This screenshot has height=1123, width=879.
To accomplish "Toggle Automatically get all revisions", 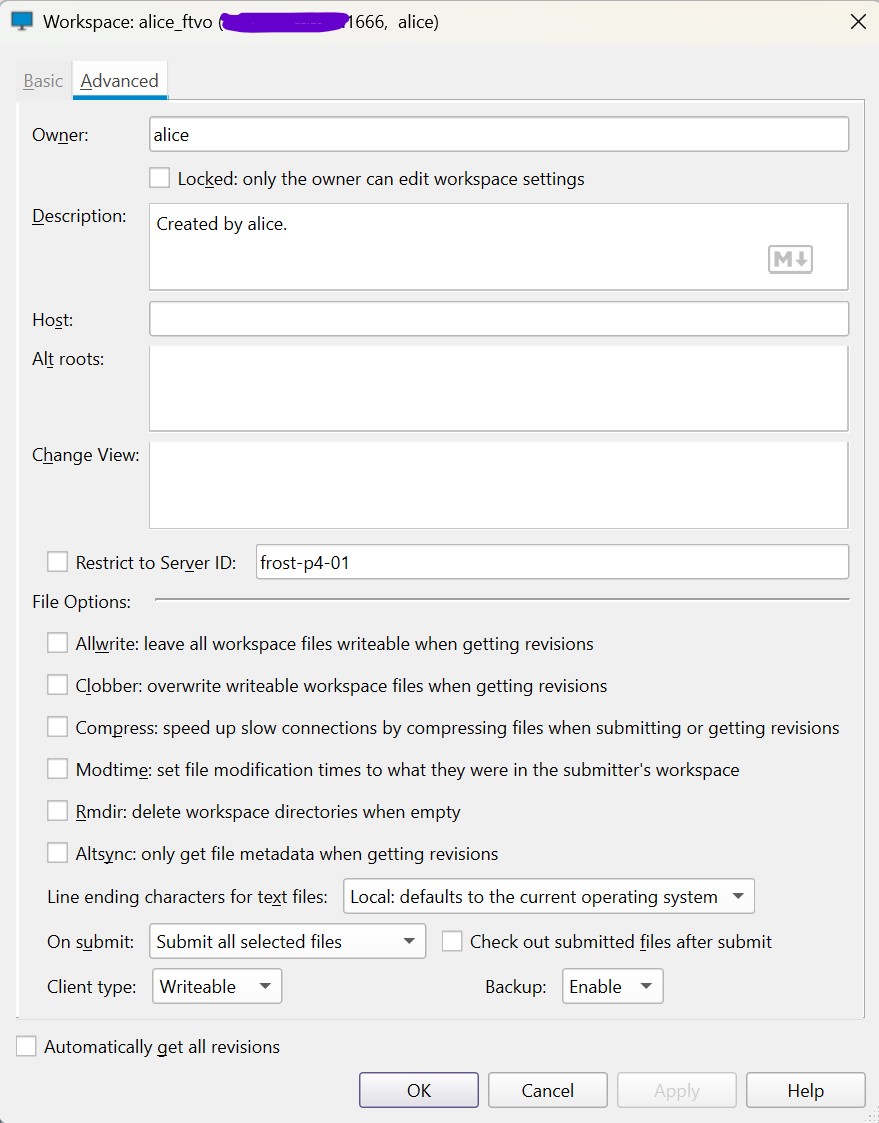I will click(x=26, y=1047).
